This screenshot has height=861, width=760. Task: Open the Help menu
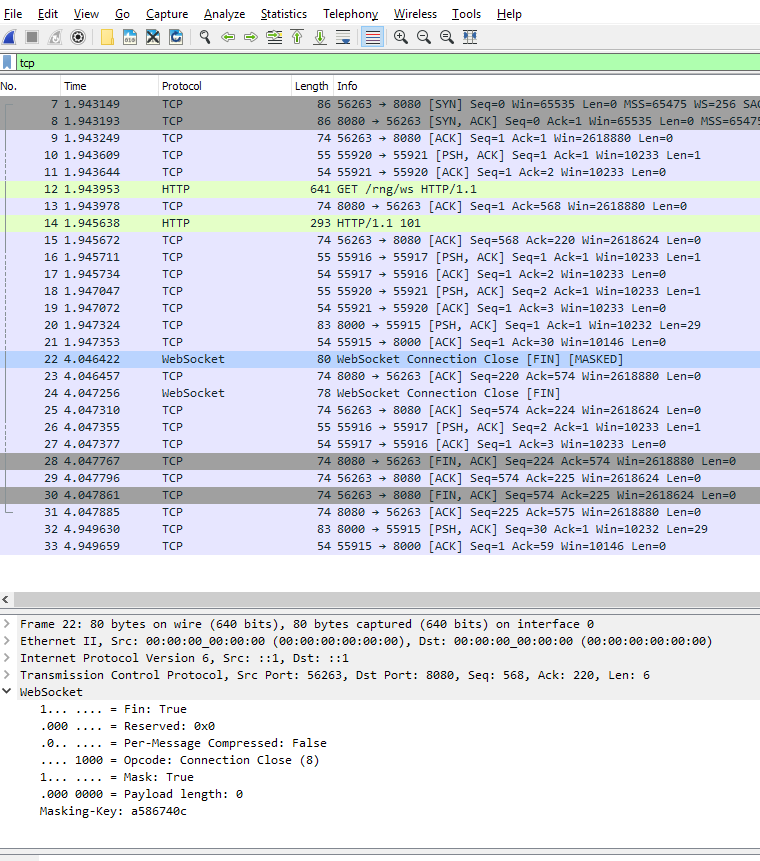[509, 14]
